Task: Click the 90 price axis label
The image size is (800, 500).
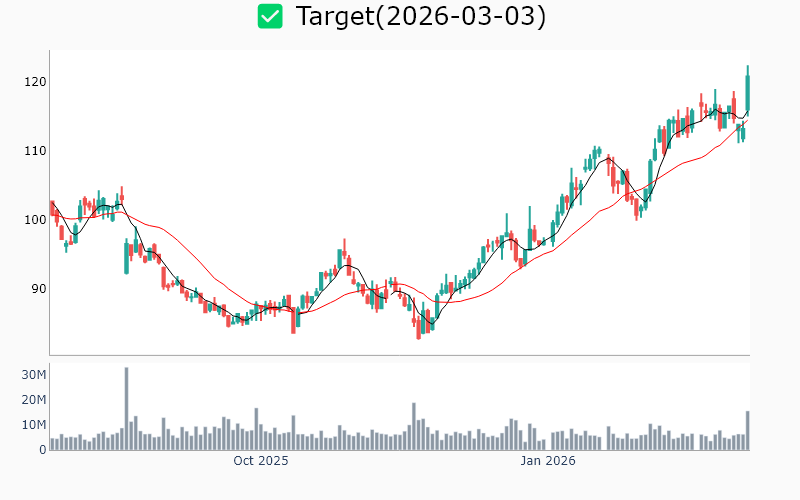Action: pos(37,289)
